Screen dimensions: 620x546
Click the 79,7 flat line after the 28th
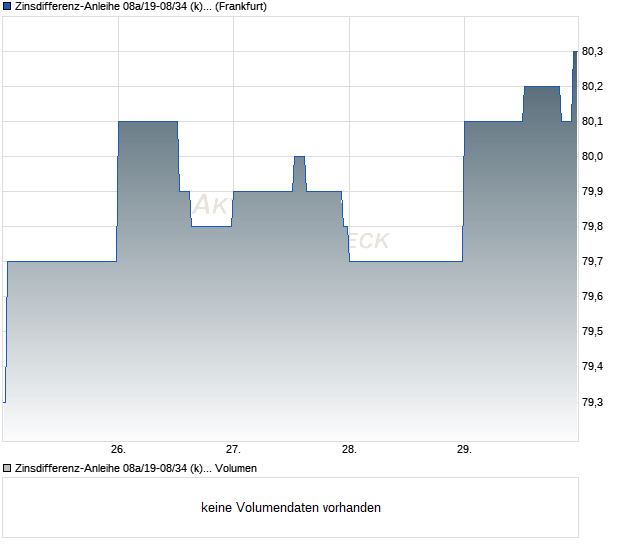point(406,261)
